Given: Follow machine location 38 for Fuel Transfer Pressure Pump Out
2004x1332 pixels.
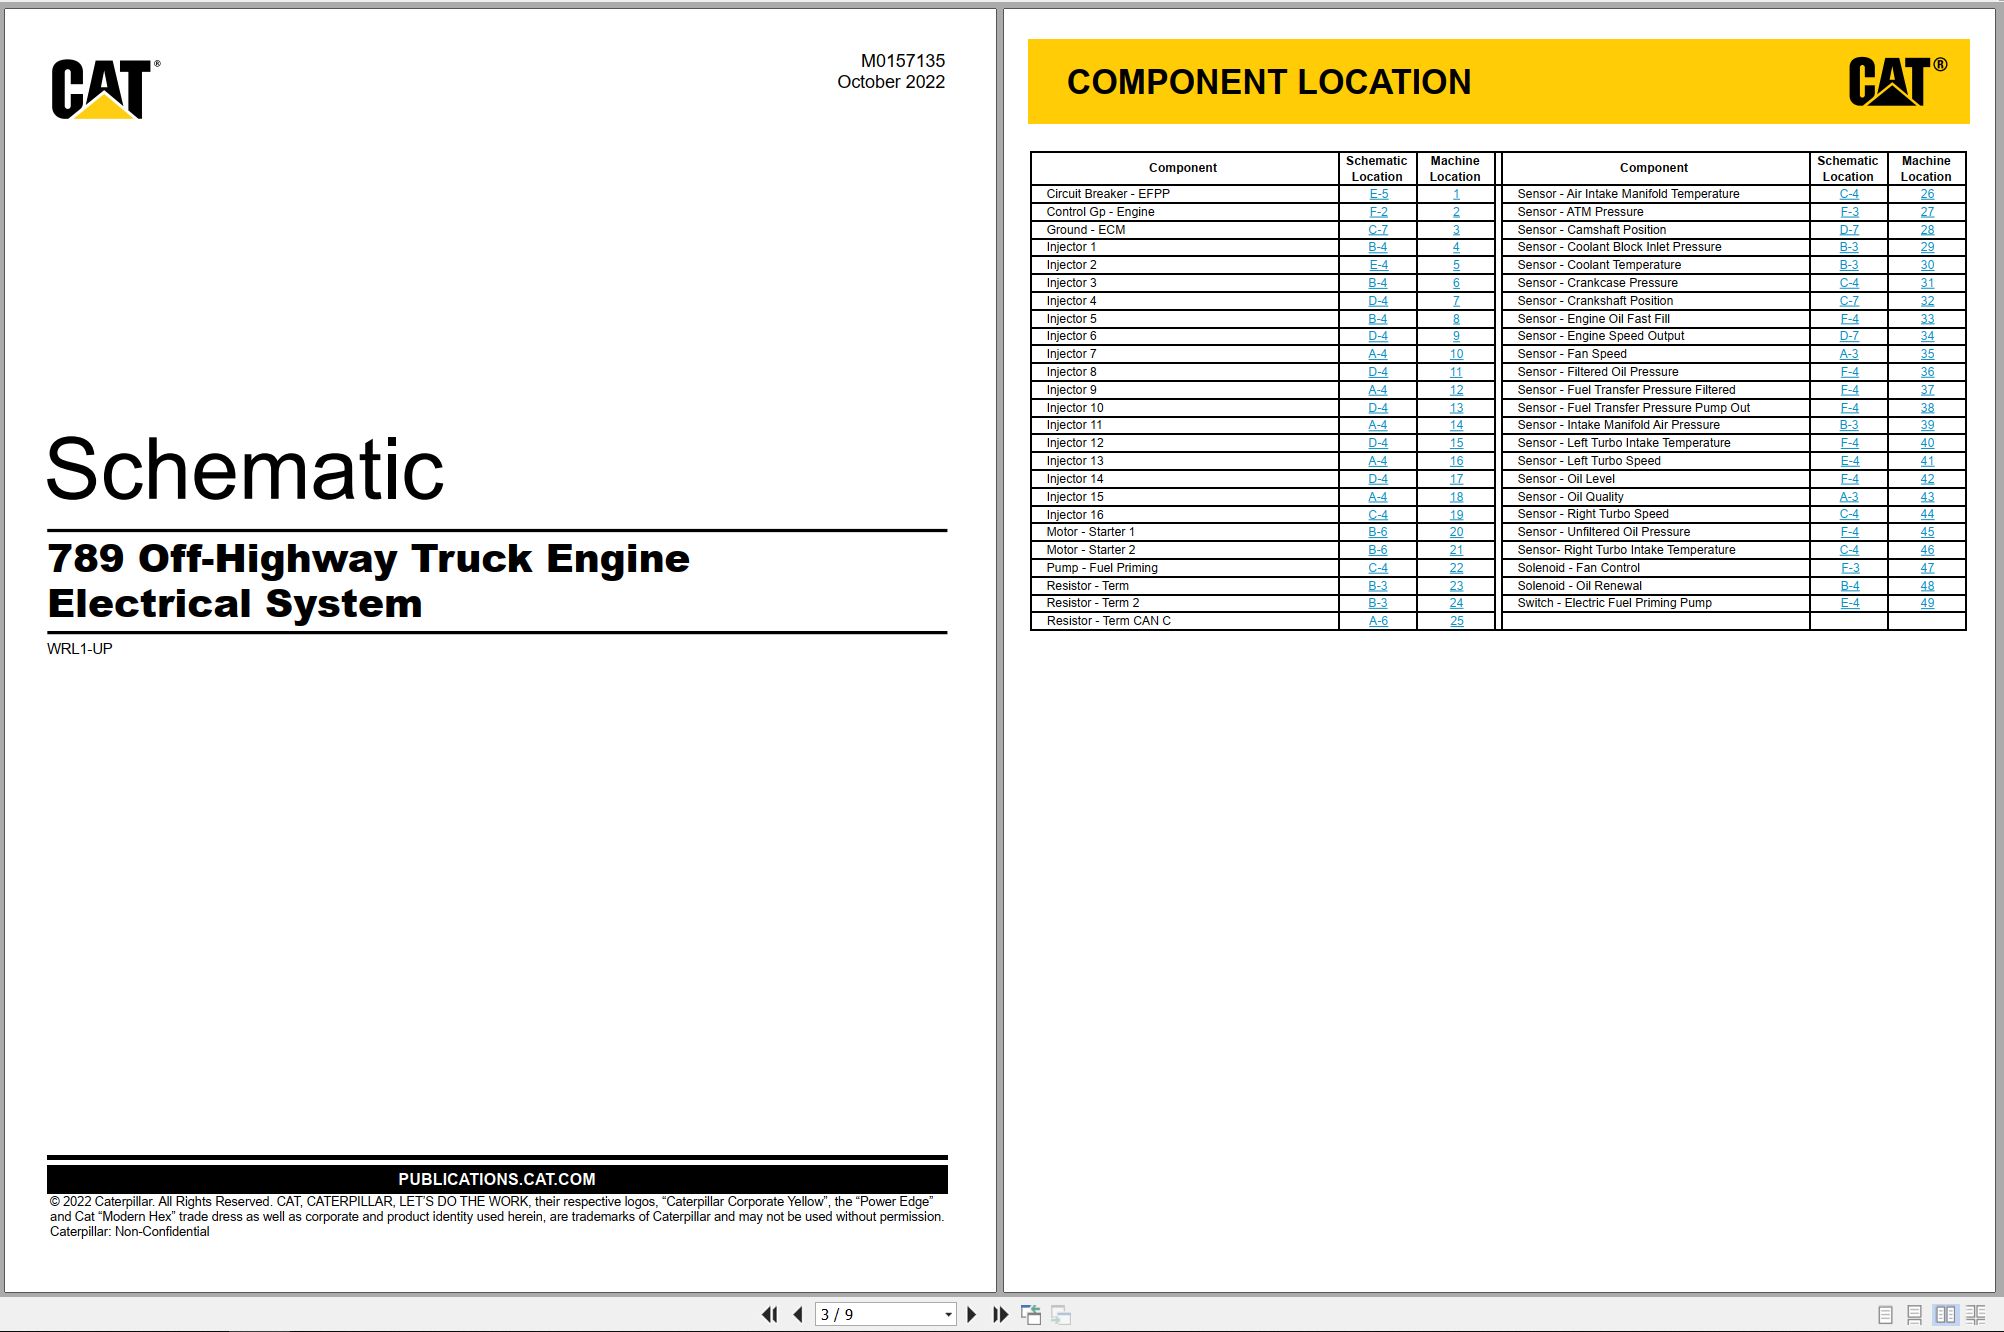Looking at the screenshot, I should click(x=1927, y=408).
